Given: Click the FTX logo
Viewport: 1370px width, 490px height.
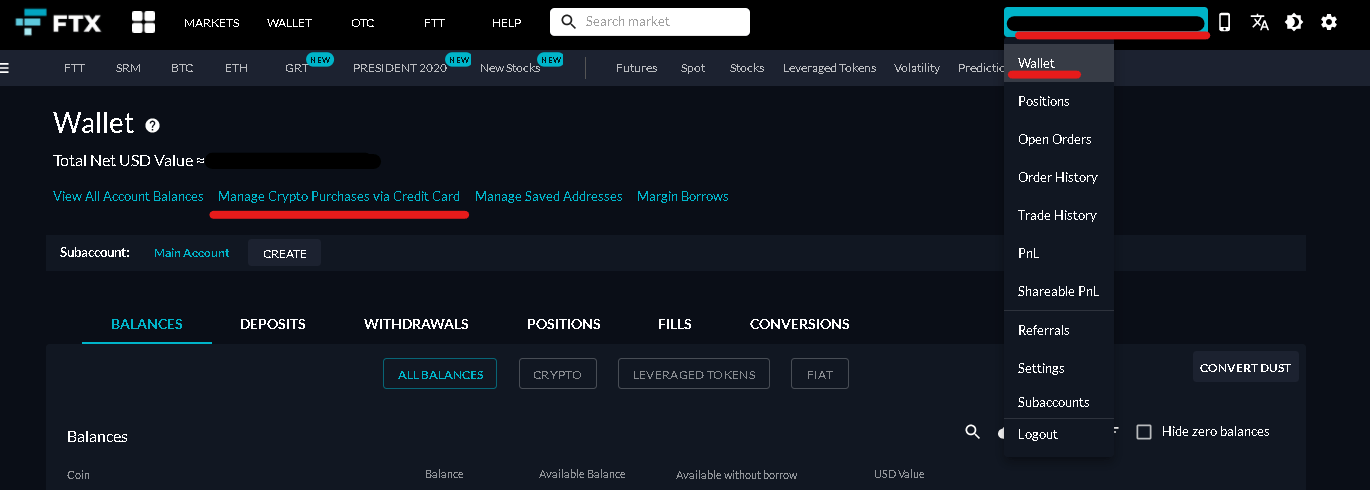Looking at the screenshot, I should click(58, 22).
